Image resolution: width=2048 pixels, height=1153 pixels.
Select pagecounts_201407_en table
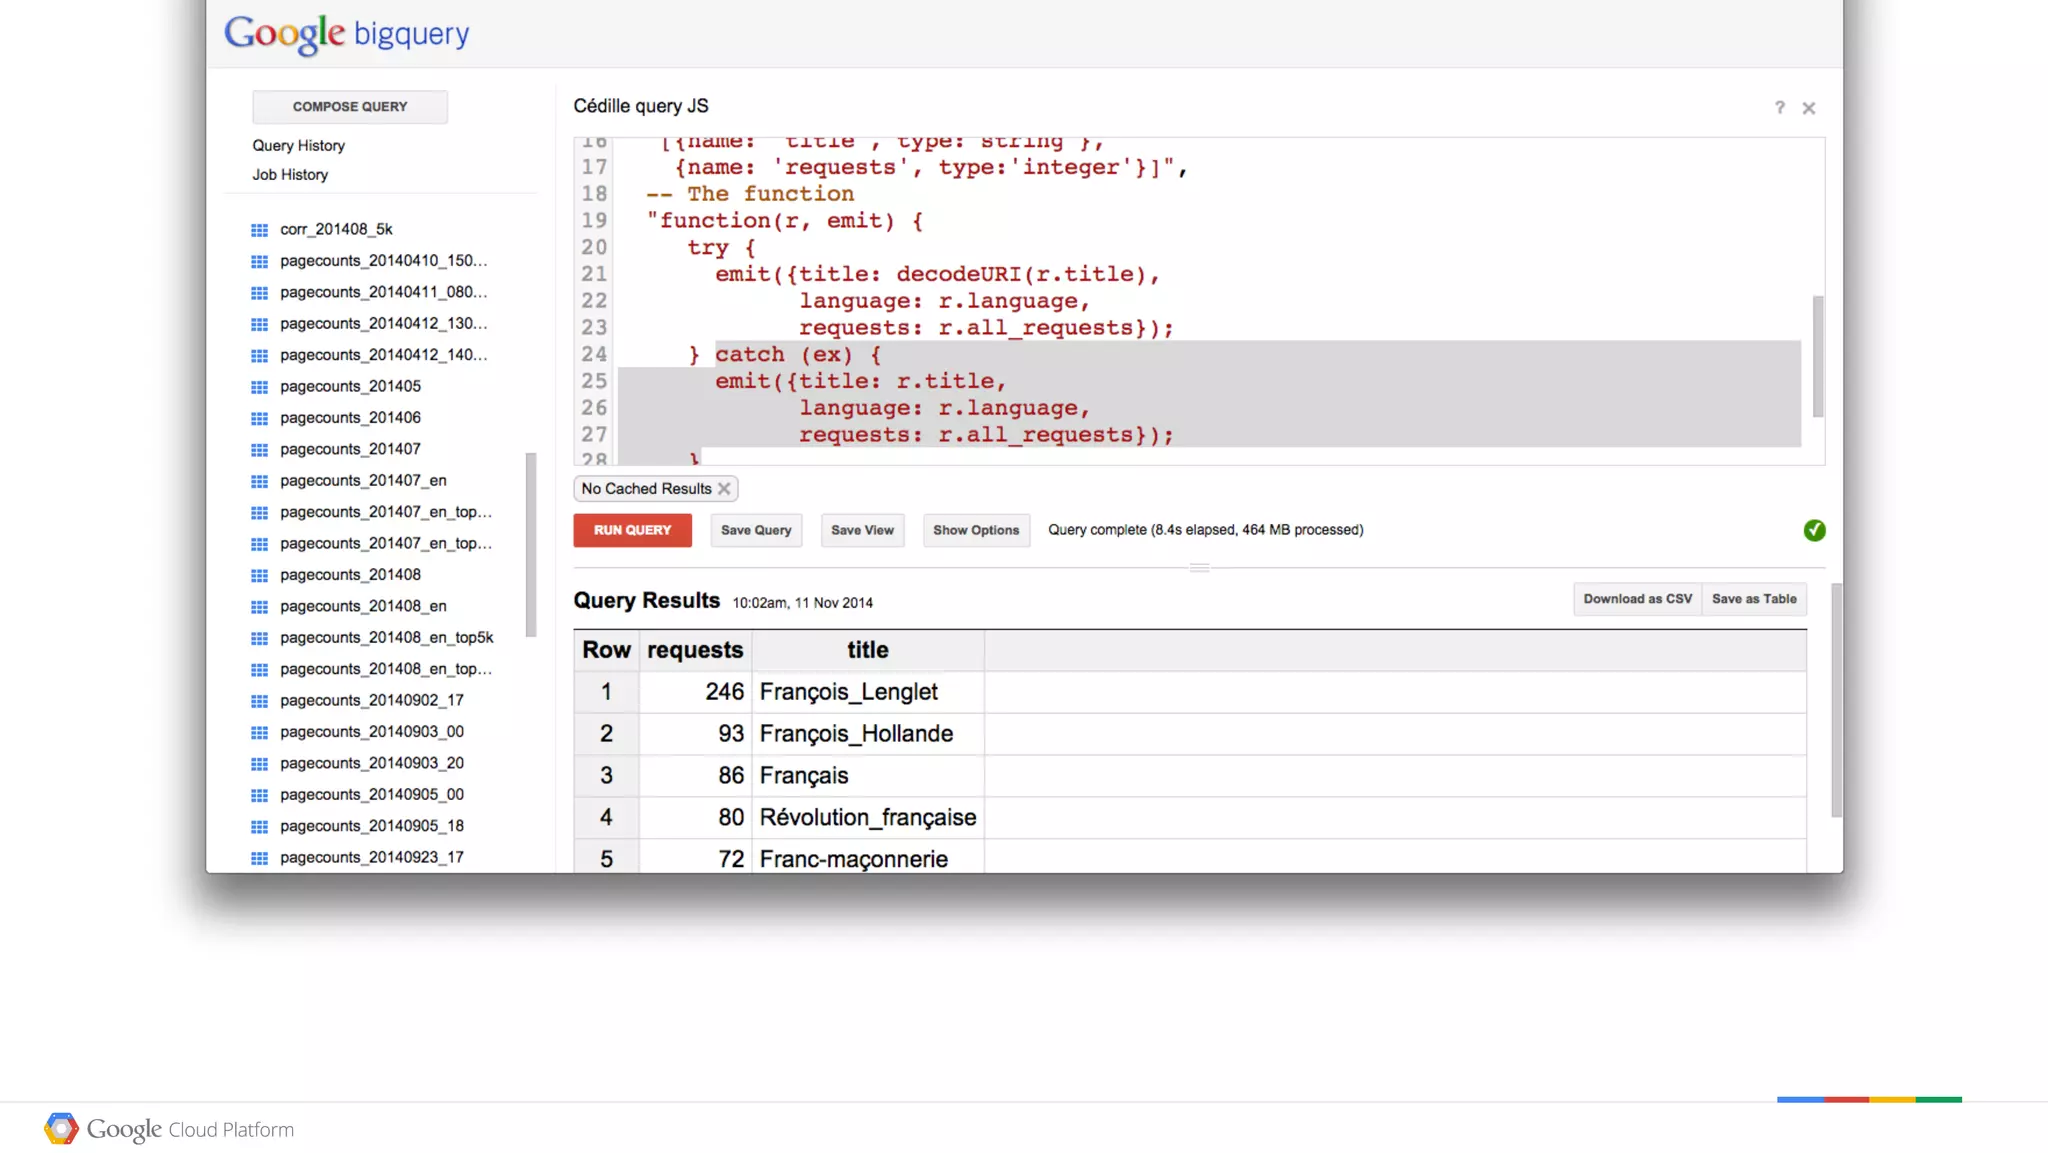363,481
